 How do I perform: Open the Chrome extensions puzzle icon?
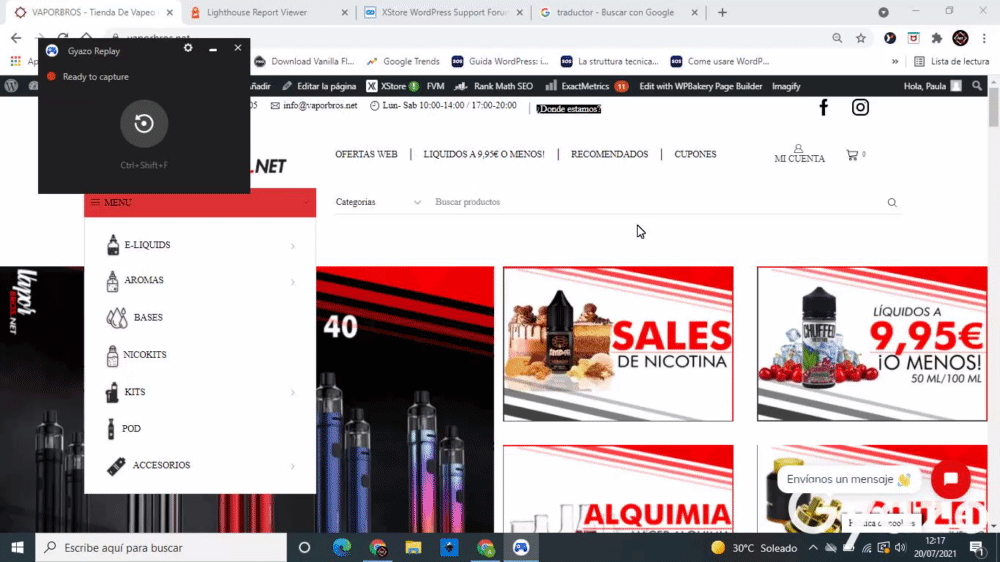point(937,38)
